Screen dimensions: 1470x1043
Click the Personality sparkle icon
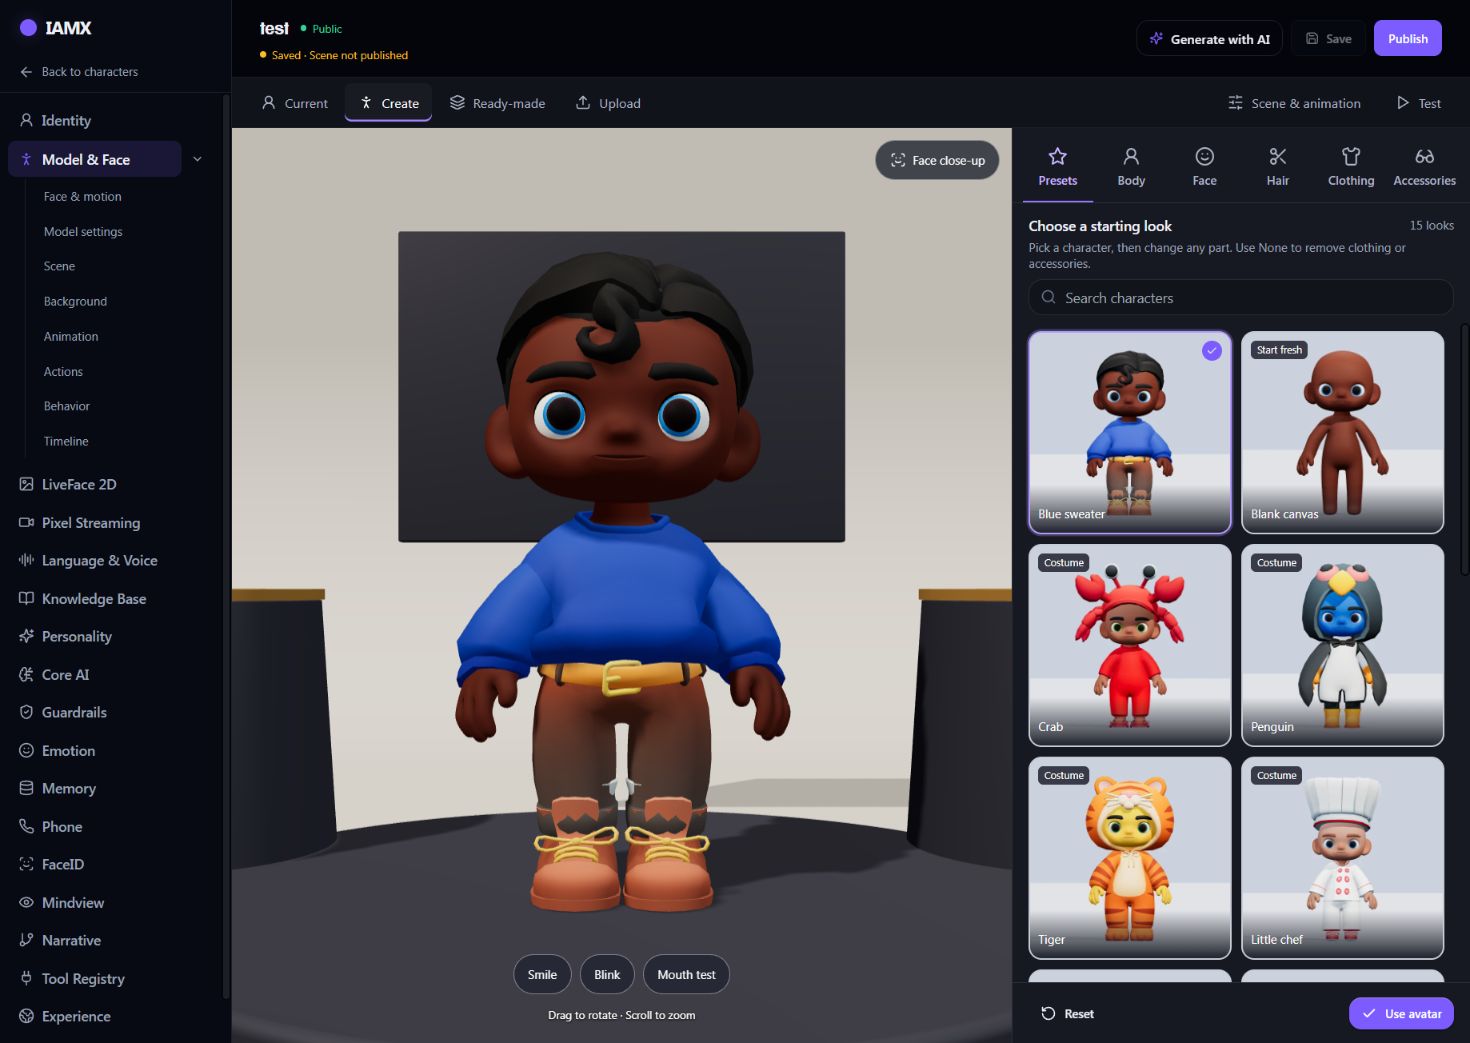coord(26,636)
